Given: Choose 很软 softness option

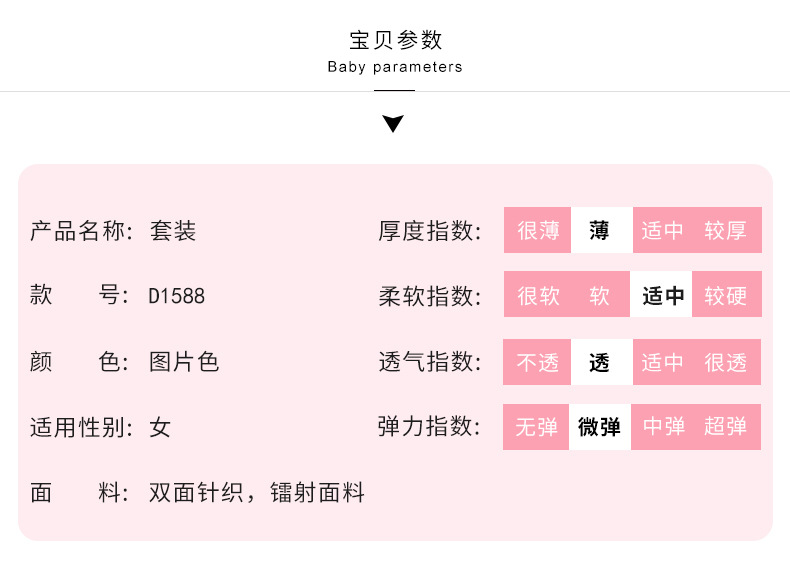Looking at the screenshot, I should click(538, 296).
